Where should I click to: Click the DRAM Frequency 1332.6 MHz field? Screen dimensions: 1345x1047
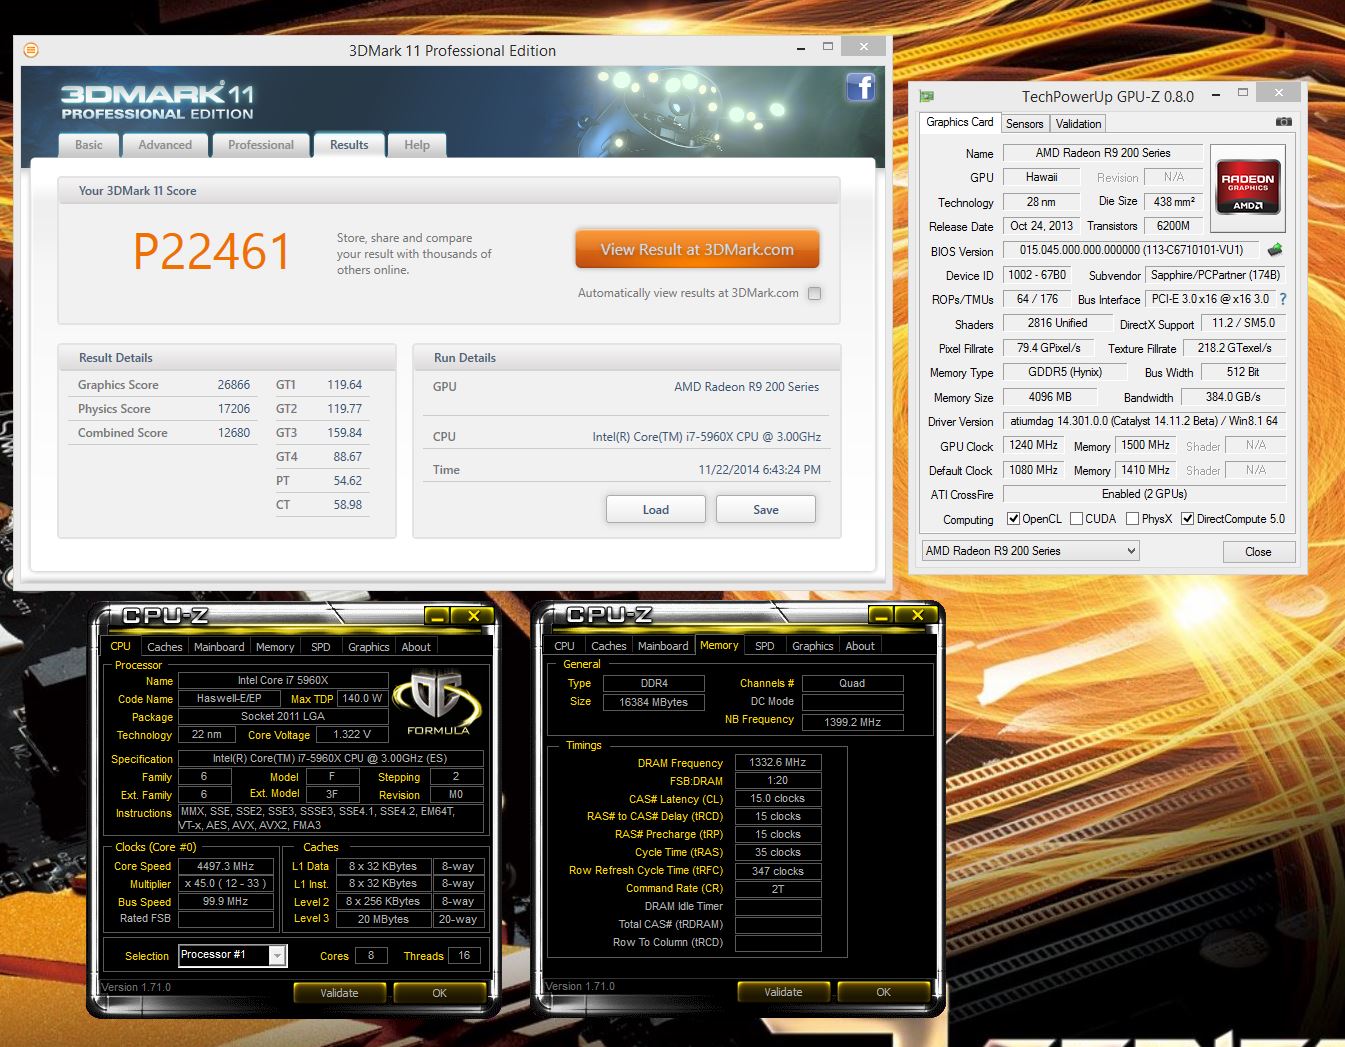(778, 762)
